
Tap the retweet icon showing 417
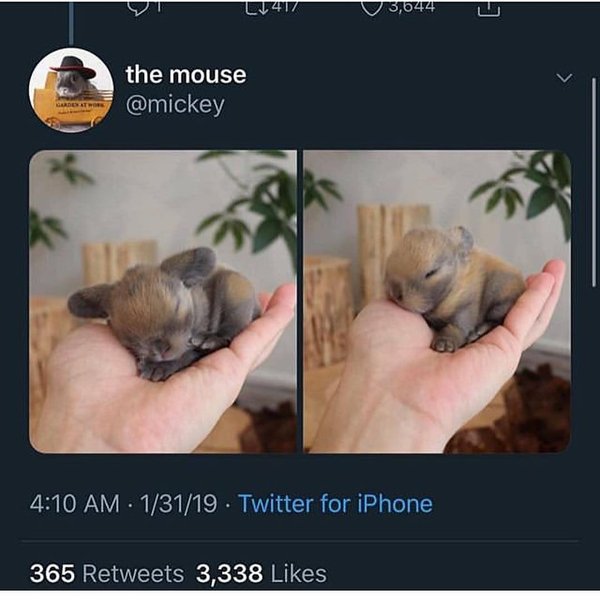(255, 7)
